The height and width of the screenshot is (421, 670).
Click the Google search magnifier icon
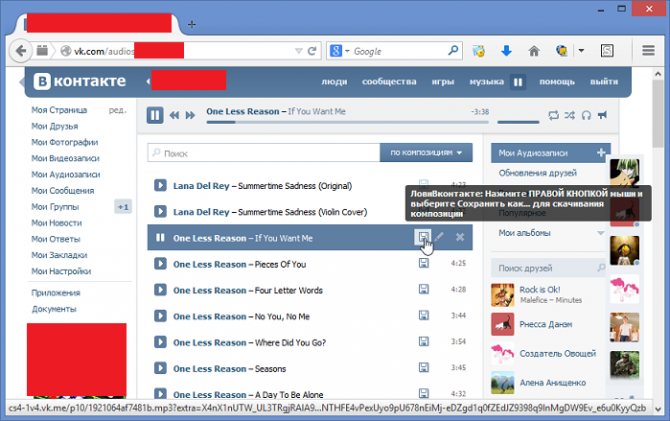point(453,50)
